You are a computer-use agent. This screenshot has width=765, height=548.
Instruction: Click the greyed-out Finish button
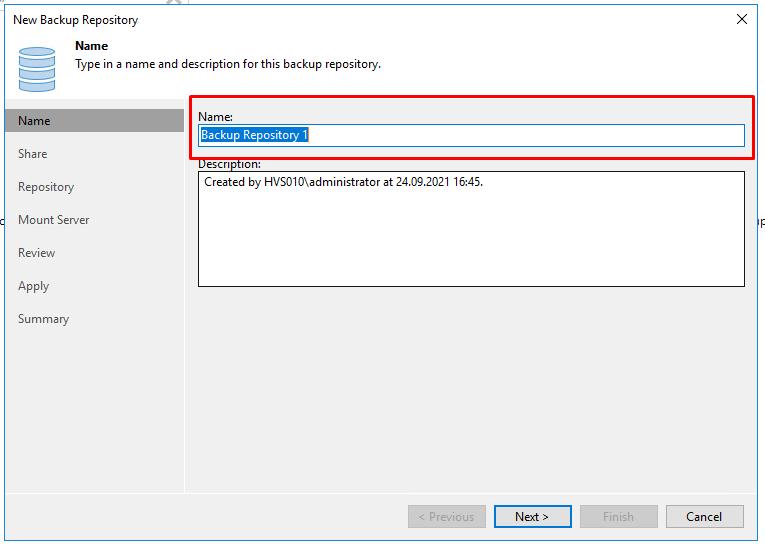[x=619, y=516]
